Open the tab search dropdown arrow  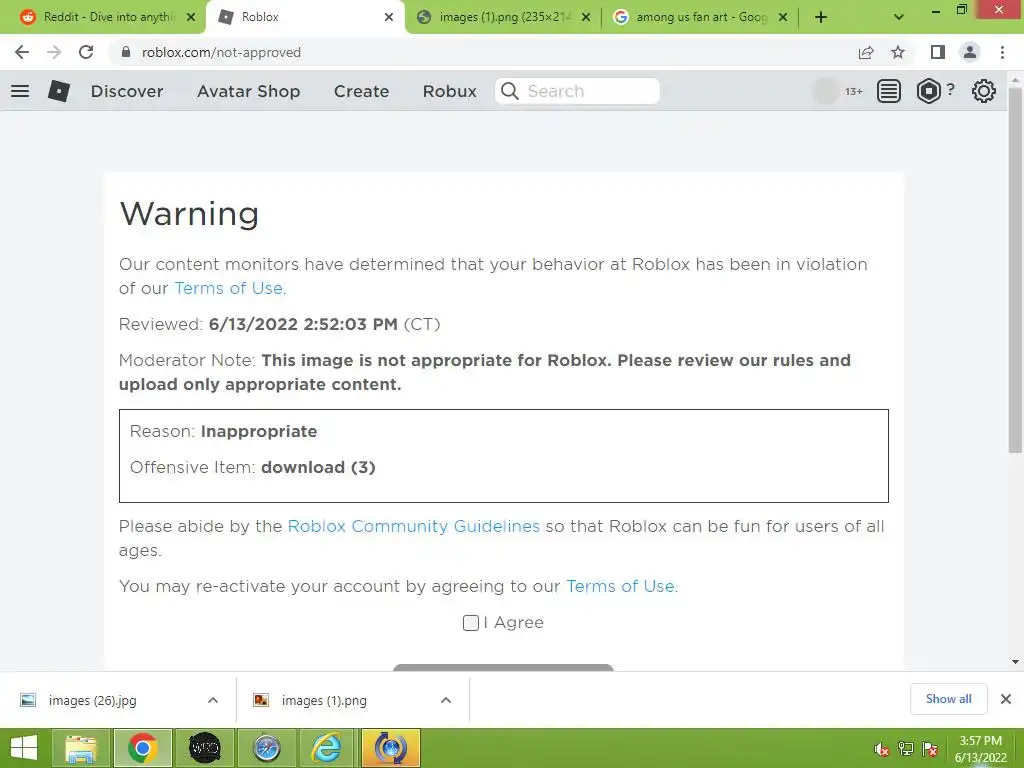(899, 17)
